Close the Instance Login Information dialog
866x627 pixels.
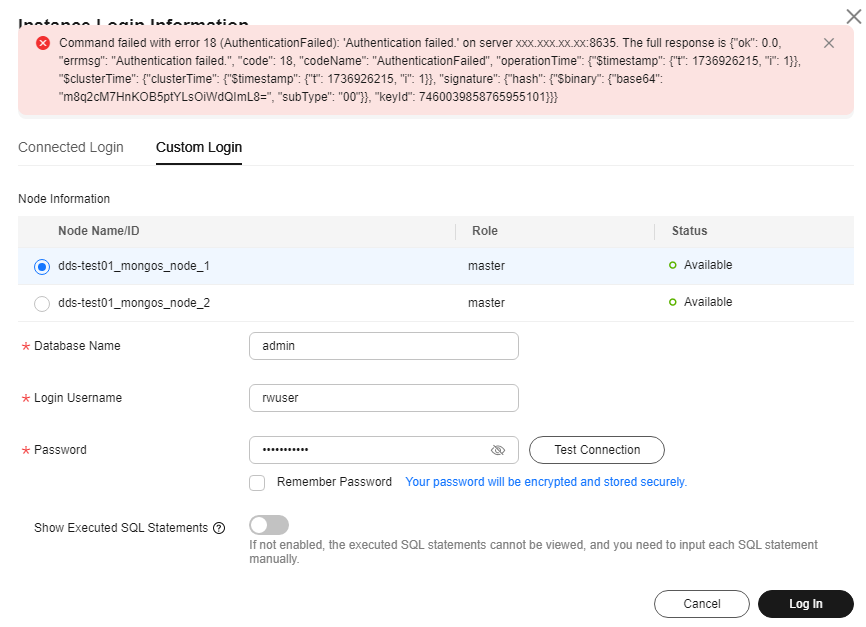(x=853, y=12)
